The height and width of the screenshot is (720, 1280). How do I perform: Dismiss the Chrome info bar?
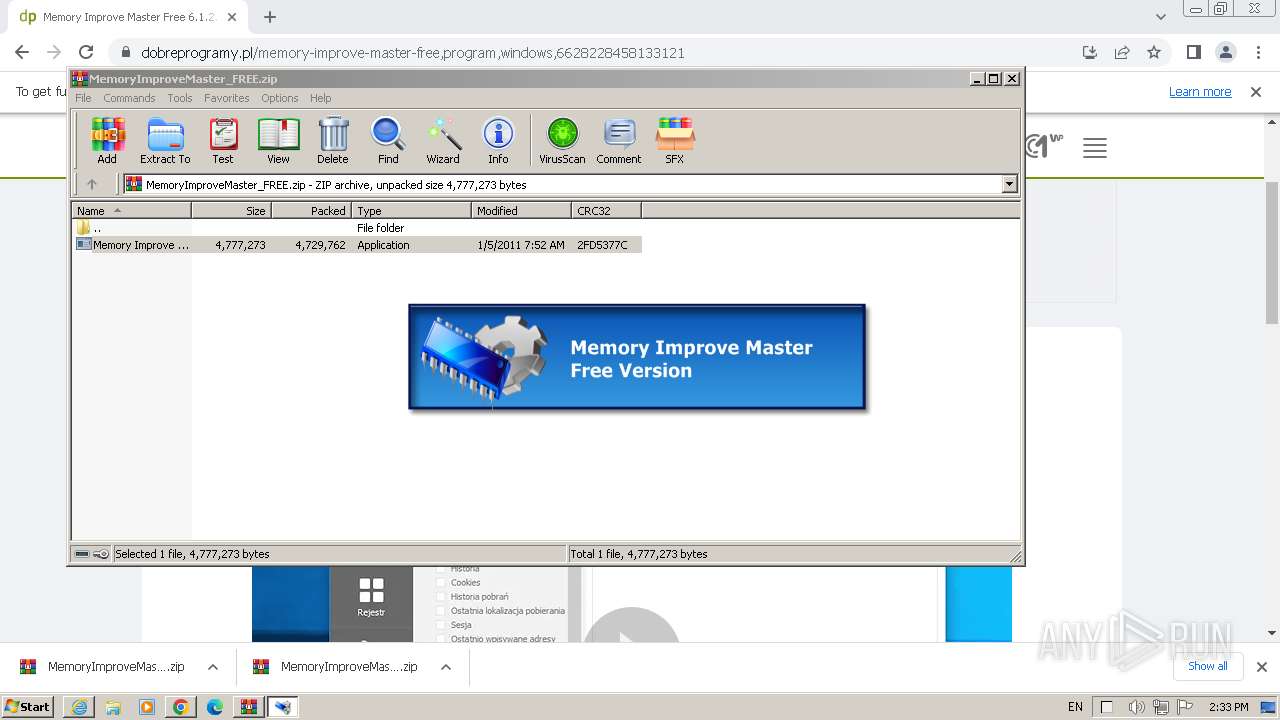[1256, 92]
